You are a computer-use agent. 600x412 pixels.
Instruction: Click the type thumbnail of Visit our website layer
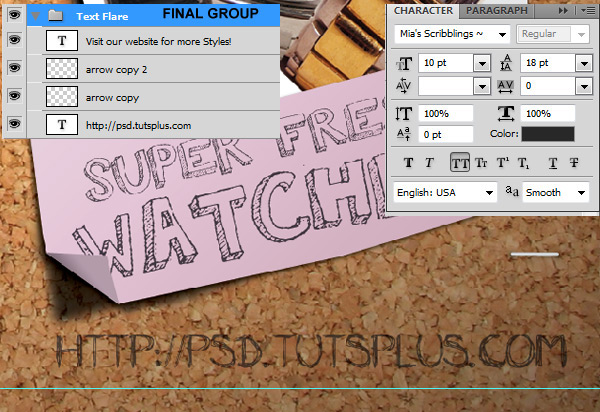62,41
